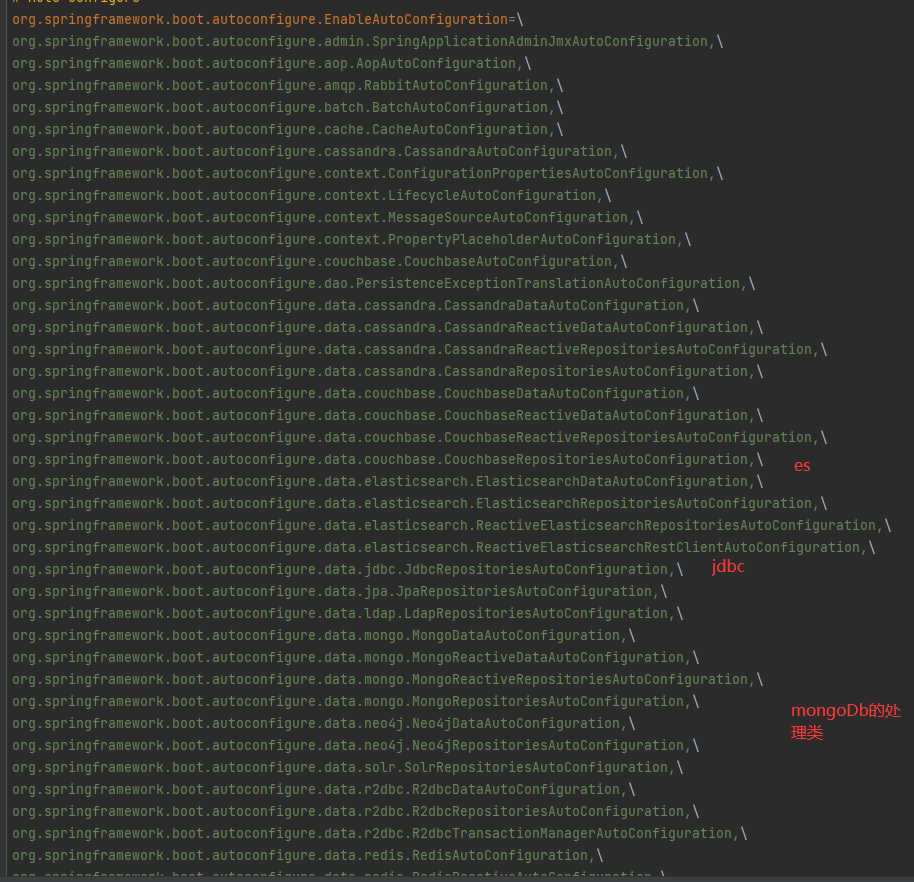Click the couchbase.CouchbaseAutoConfiguration line
This screenshot has height=882, width=914.
319,262
